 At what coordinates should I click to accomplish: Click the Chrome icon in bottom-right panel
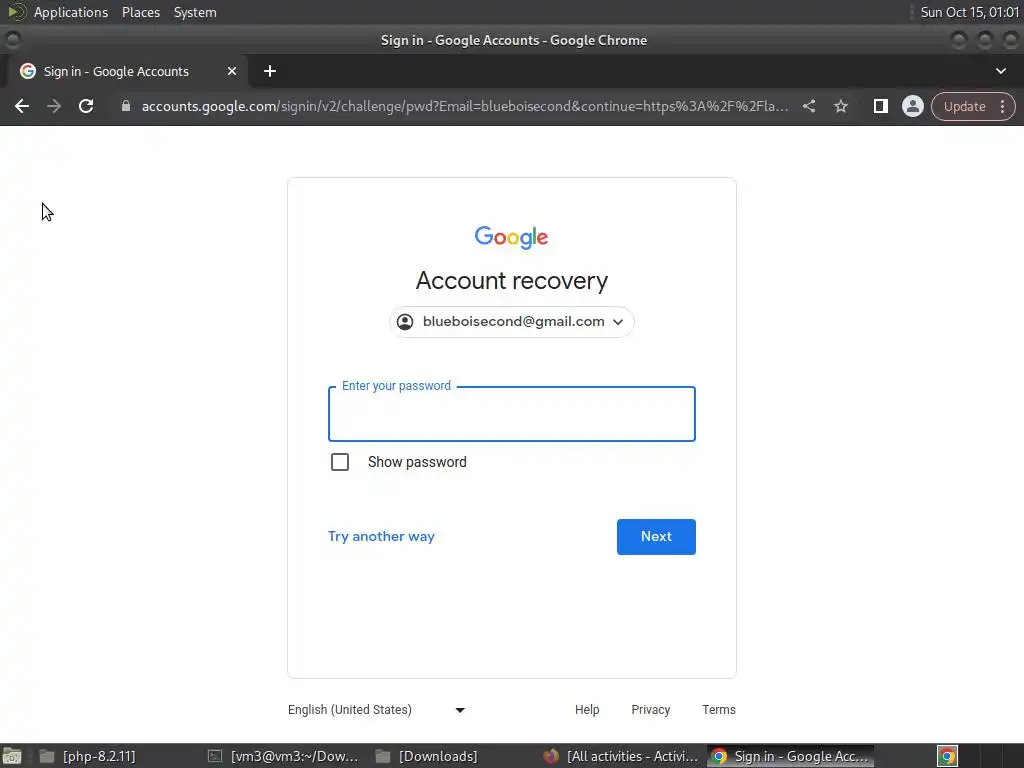coord(947,756)
